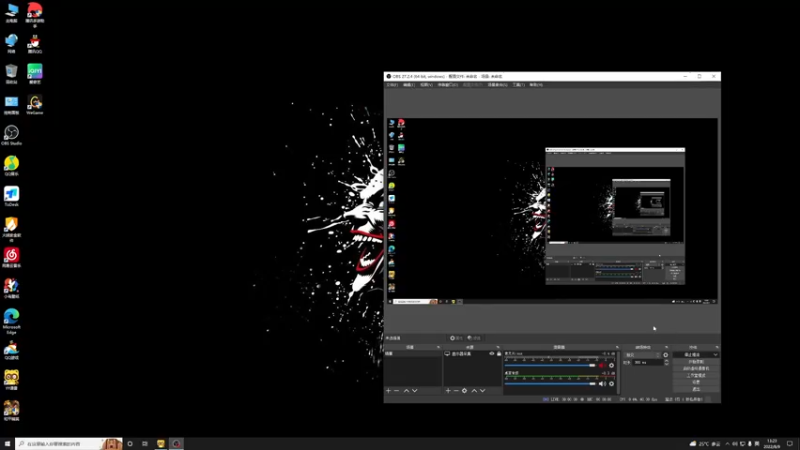Screen dimensions: 800x450
Task: Open the Windows Start menu
Action: (x=7, y=444)
